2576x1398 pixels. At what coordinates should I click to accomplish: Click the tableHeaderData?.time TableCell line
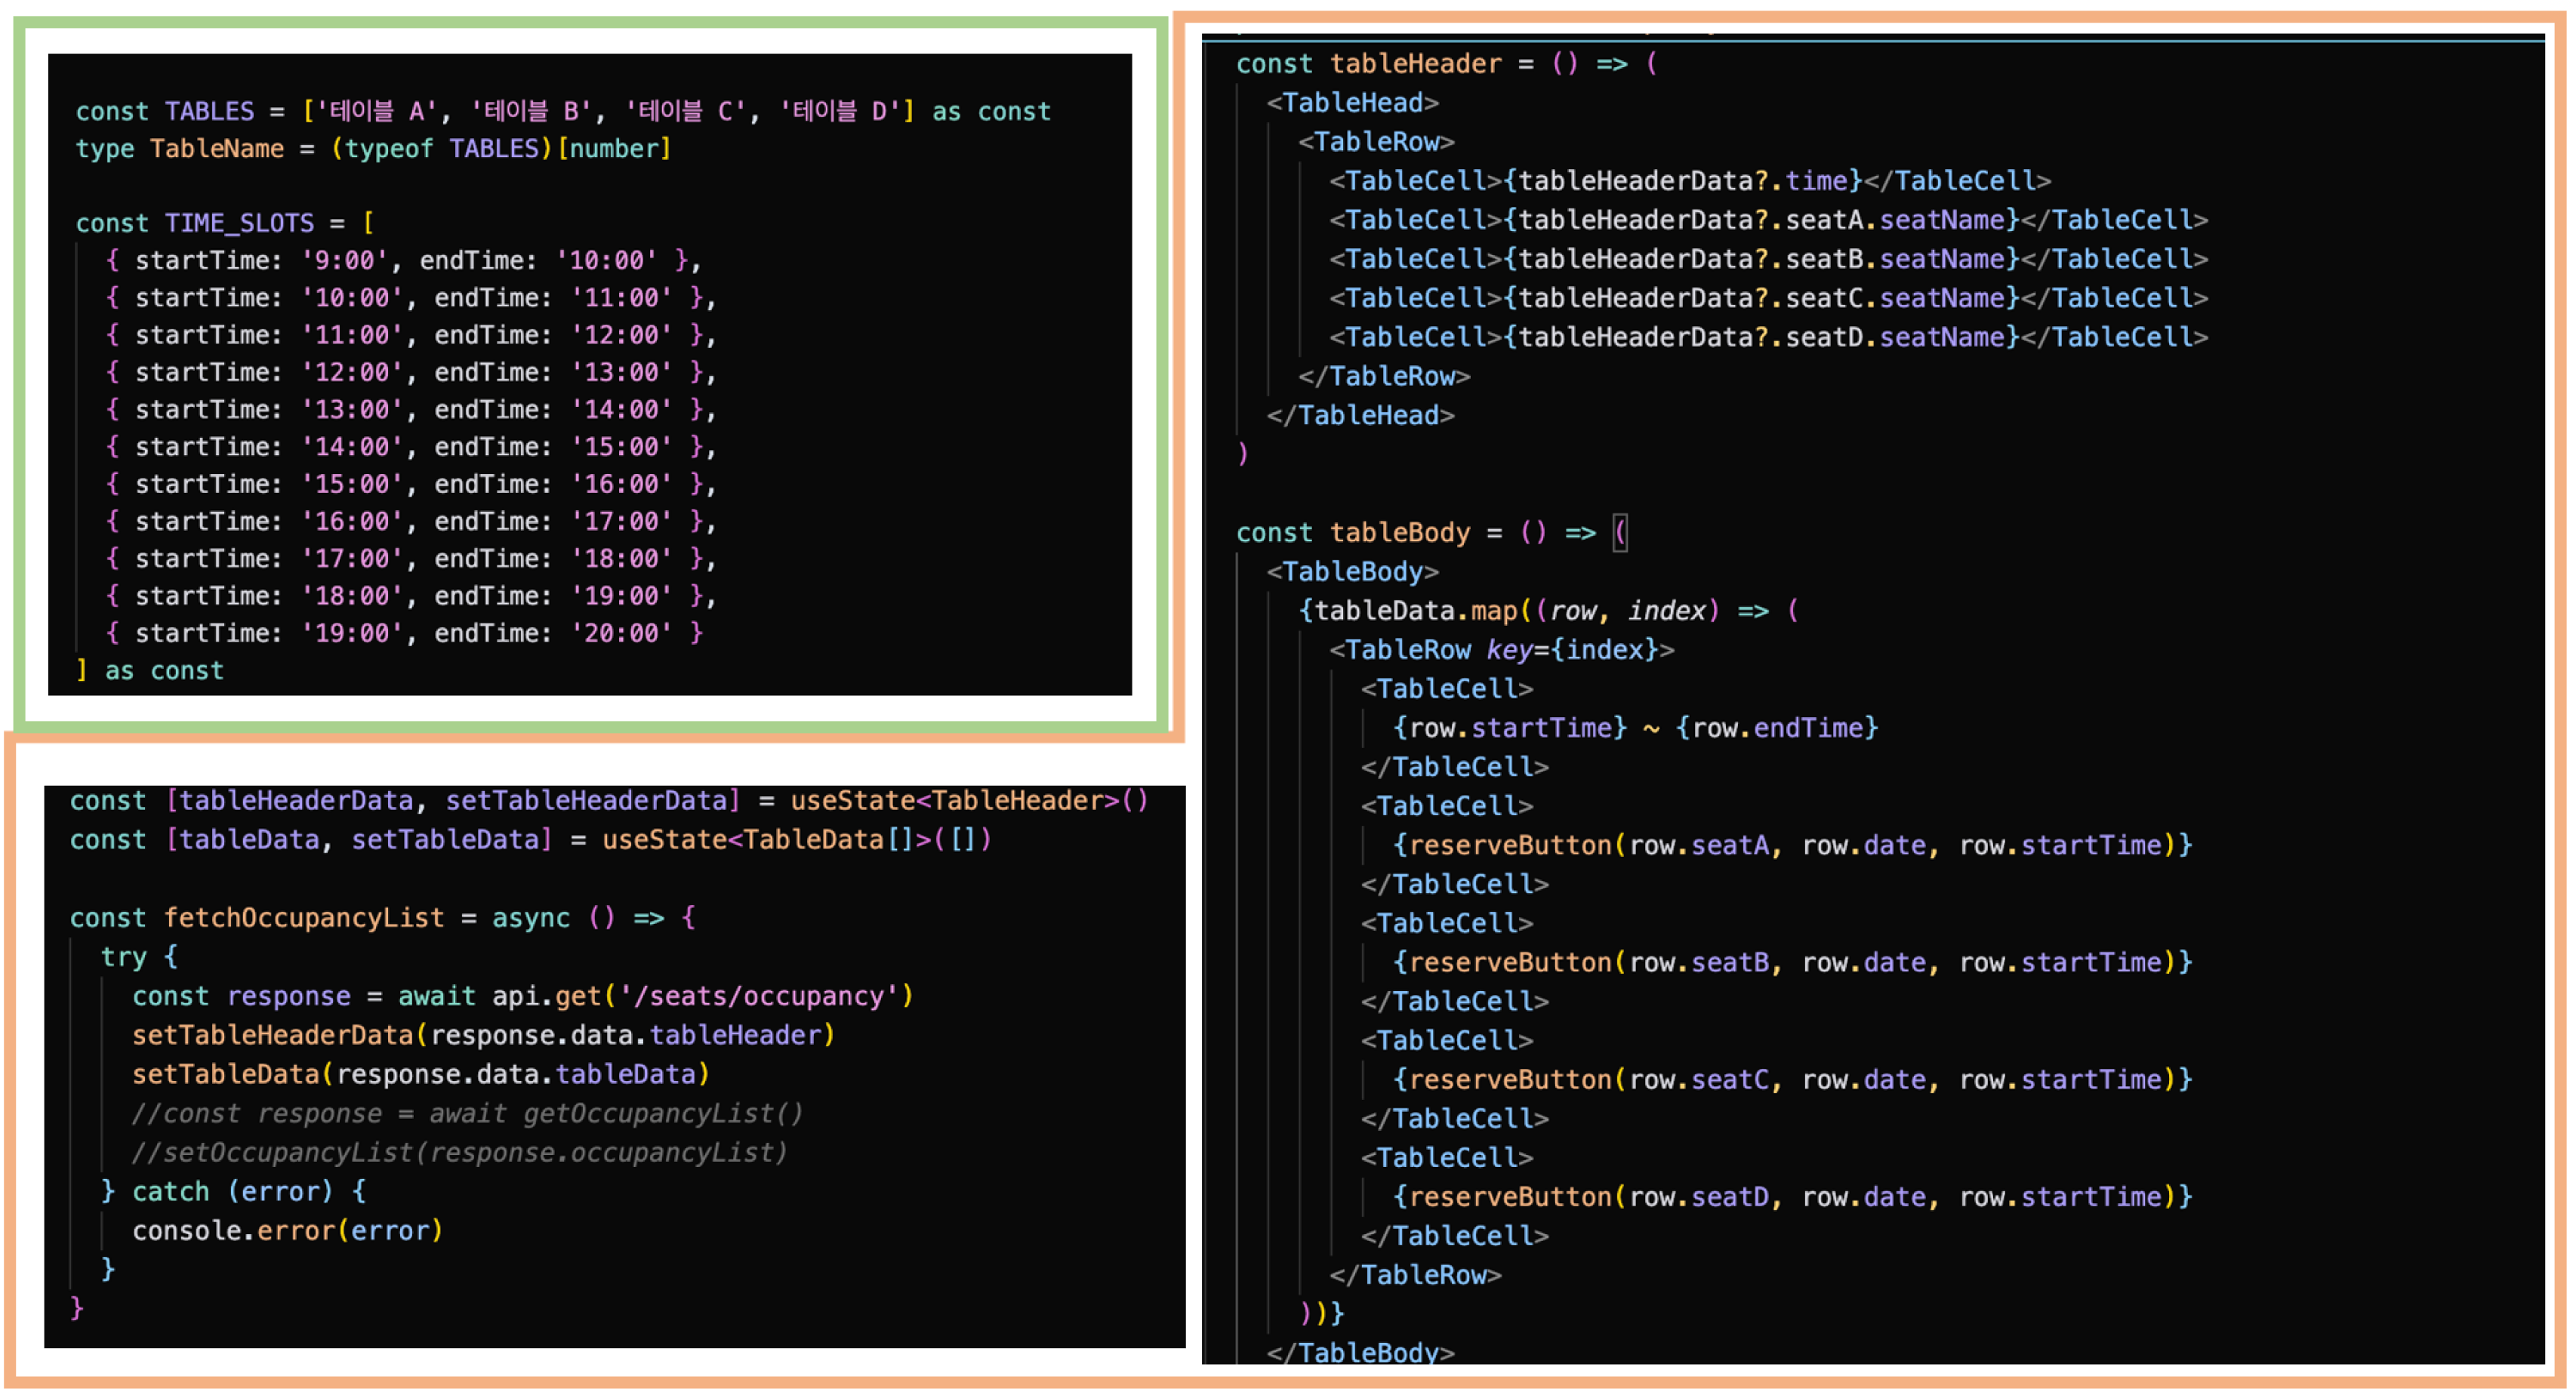point(1690,180)
